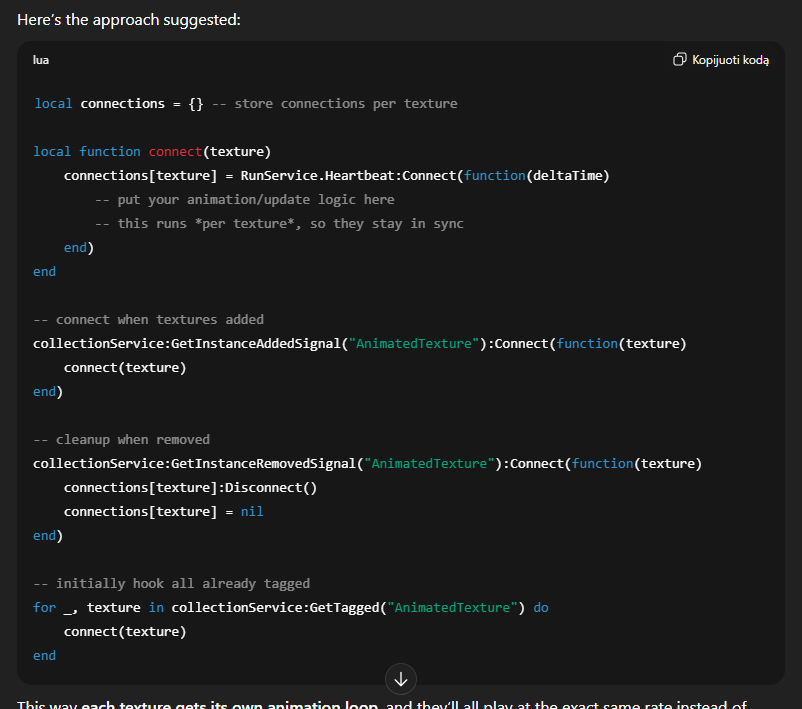
Task: Select the "lua" language label
Action: [x=40, y=59]
